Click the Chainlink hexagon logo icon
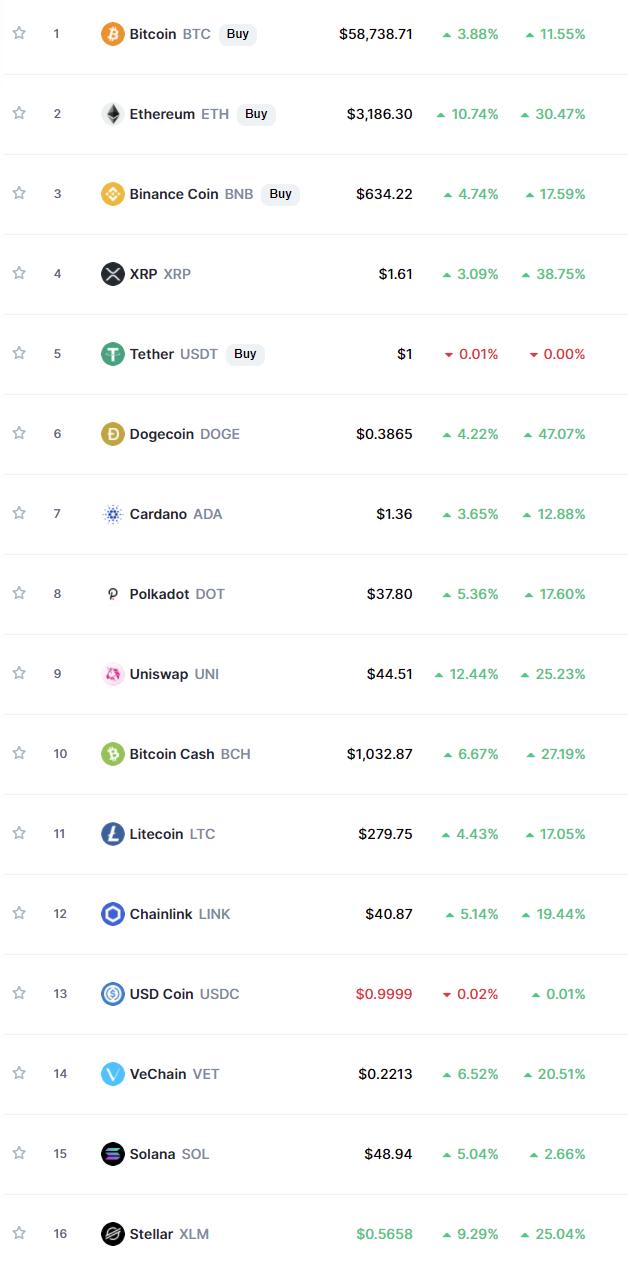 (x=113, y=914)
